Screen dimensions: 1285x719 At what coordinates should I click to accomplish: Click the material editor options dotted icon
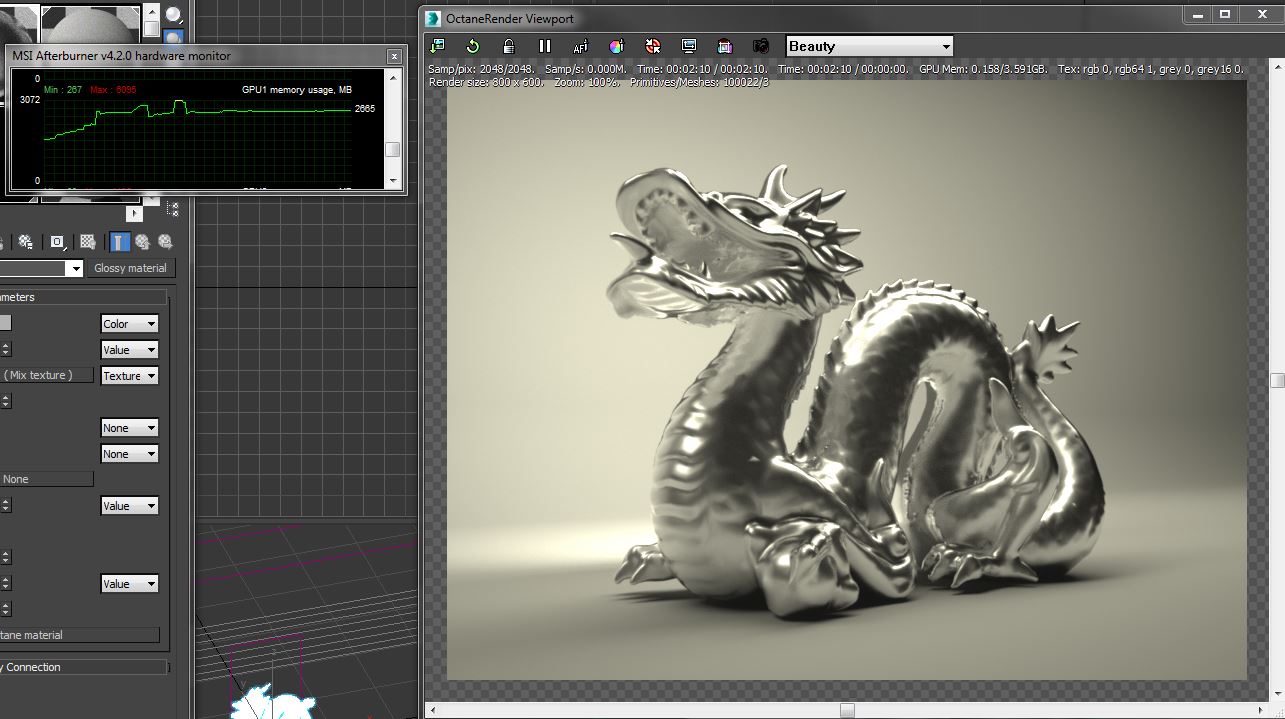tap(173, 209)
